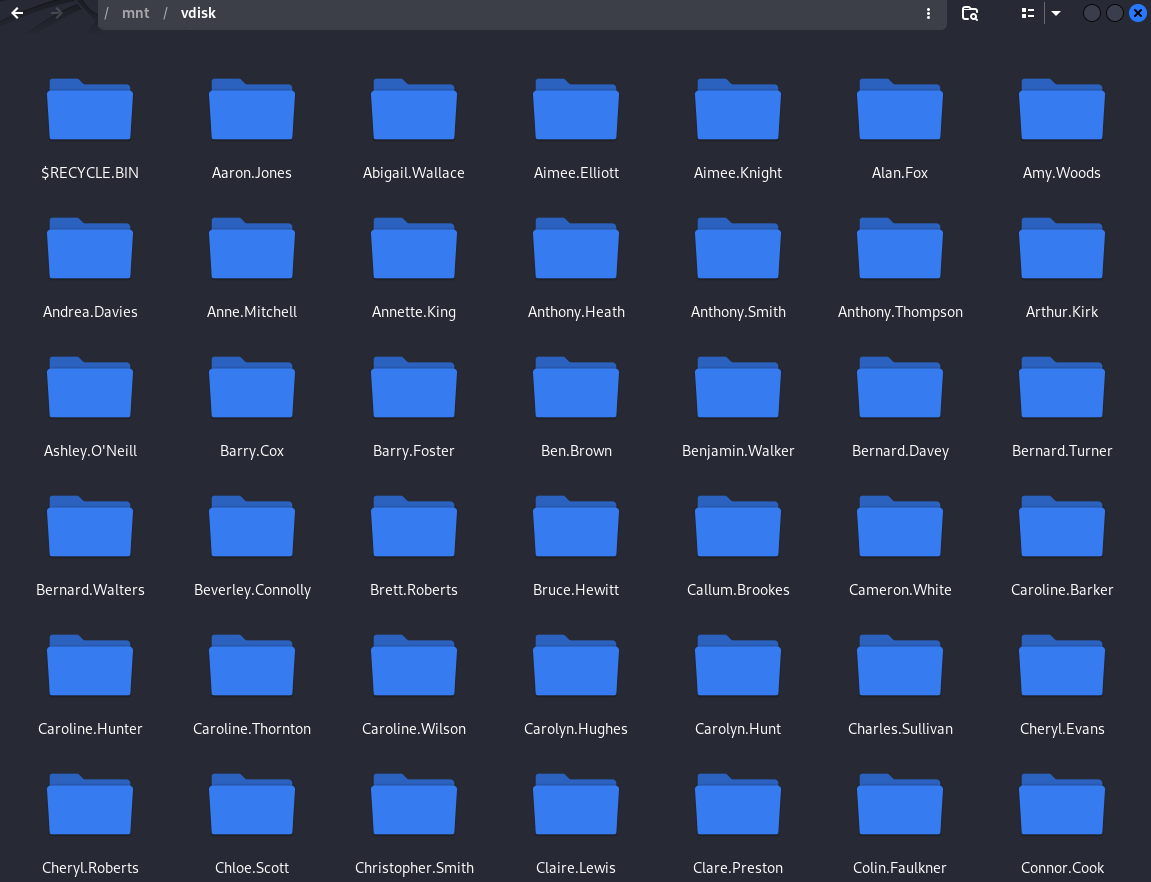Select the Abigail.Wallace folder icon
The image size is (1151, 882).
(414, 109)
